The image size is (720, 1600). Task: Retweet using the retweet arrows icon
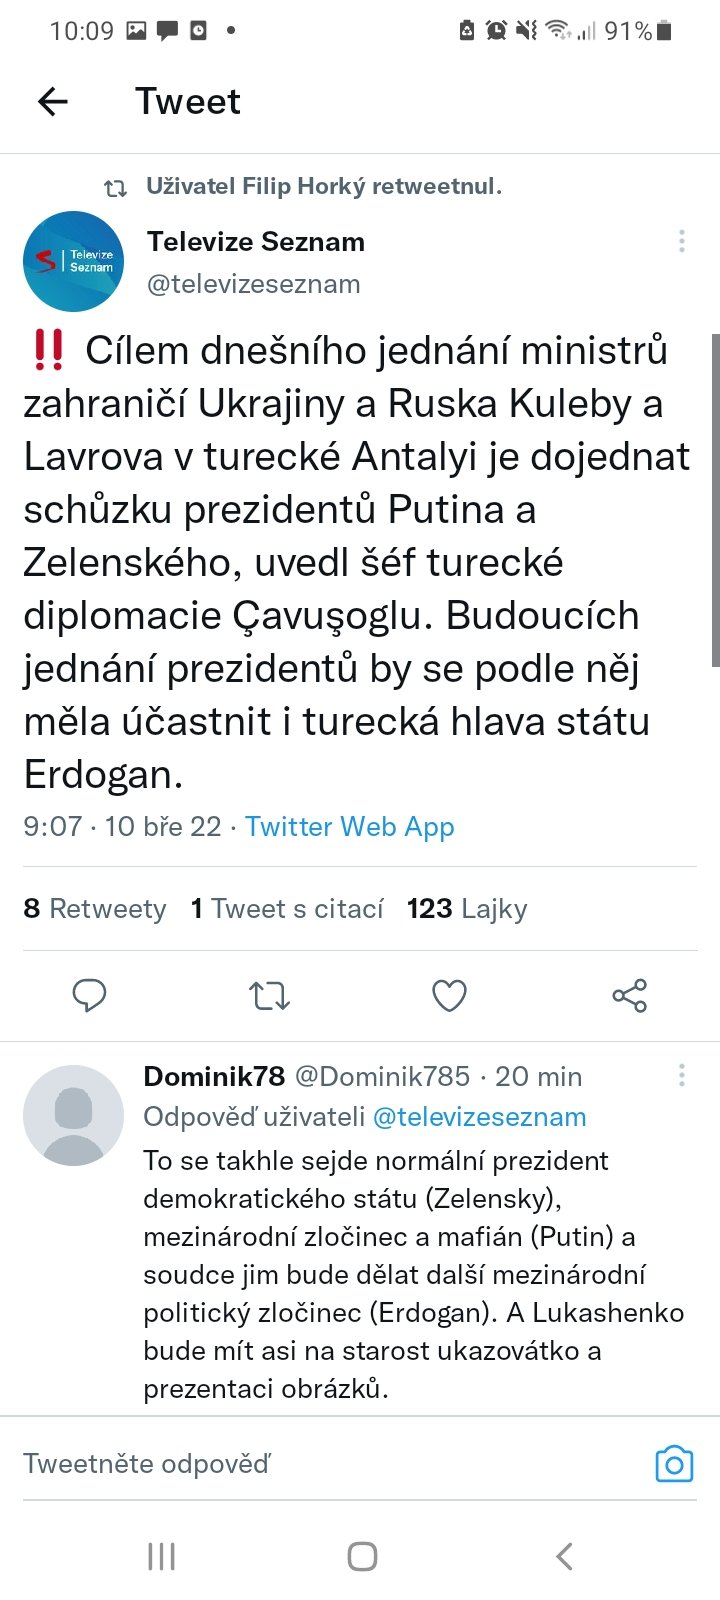click(x=269, y=995)
